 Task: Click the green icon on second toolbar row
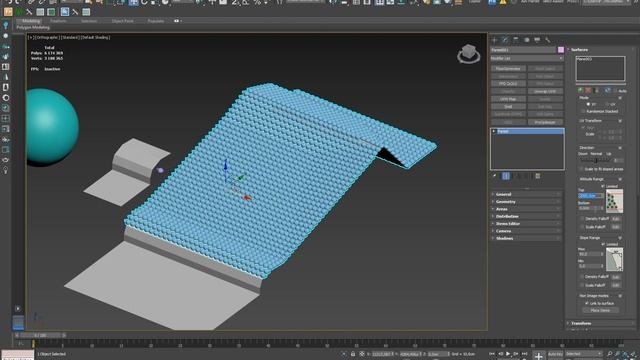(x=18, y=12)
